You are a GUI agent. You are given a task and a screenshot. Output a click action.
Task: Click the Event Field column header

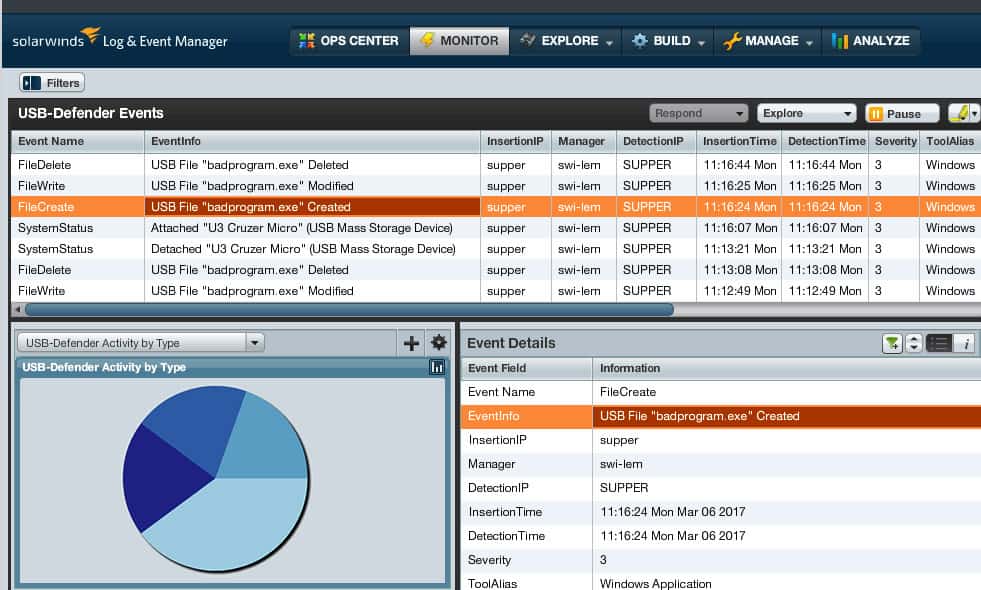tap(527, 369)
